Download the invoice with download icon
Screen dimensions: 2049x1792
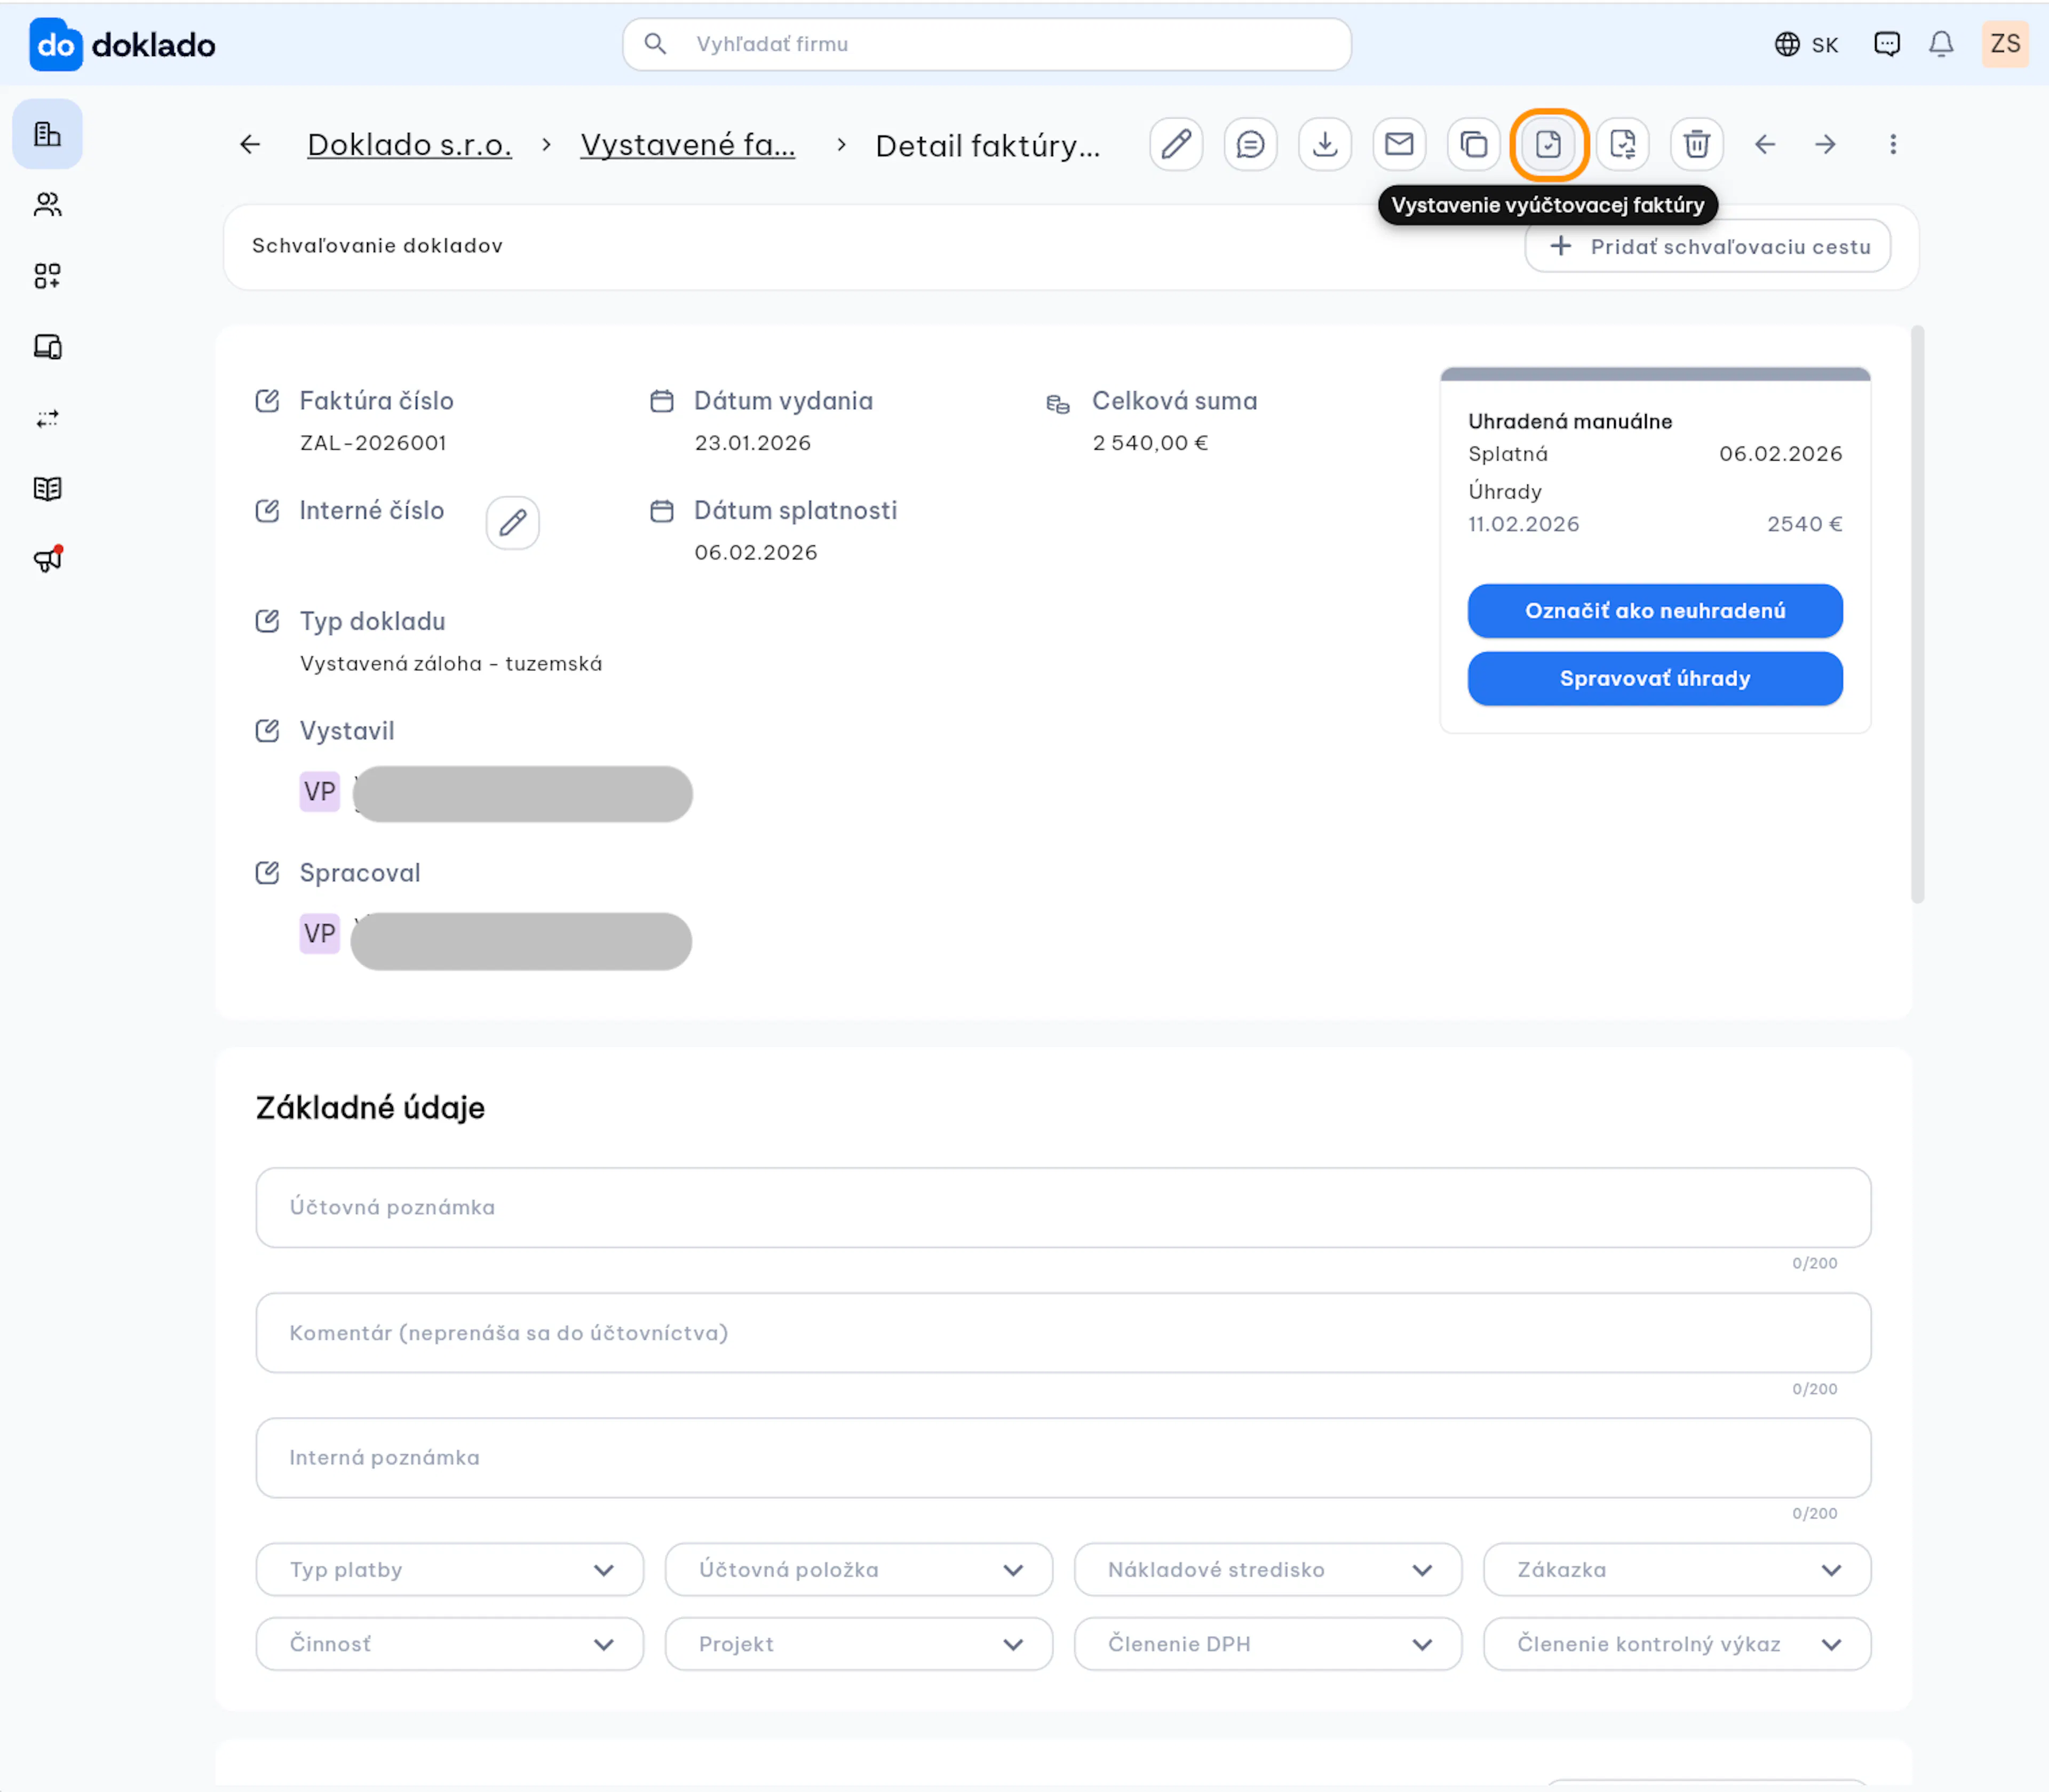pyautogui.click(x=1325, y=145)
